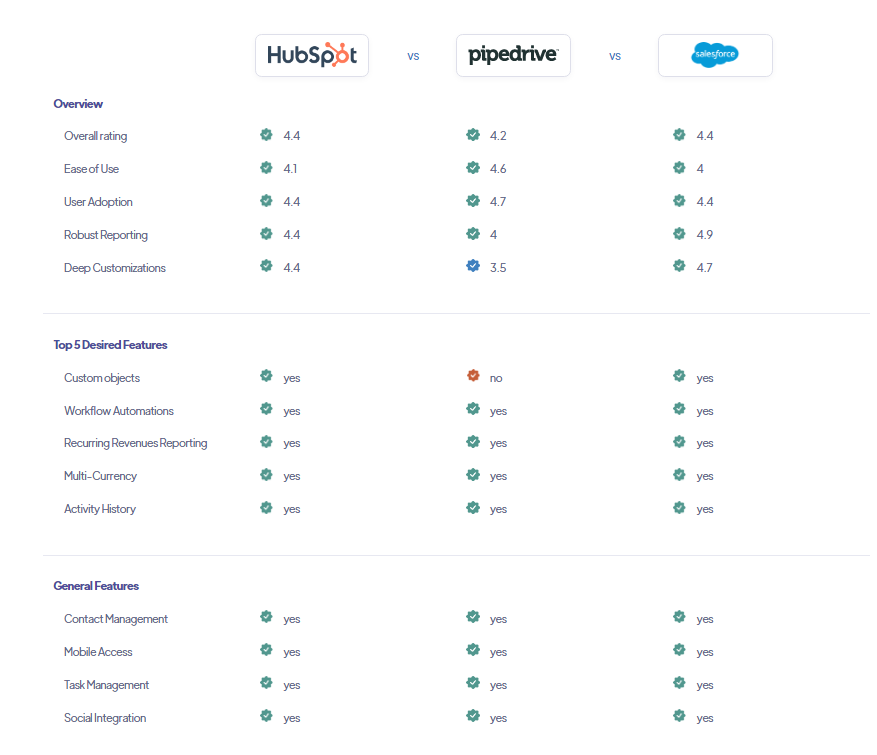Viewport: 877px width, 755px height.
Task: Click Salesforce's Robust Reporting 4.9 badge
Action: tap(679, 233)
